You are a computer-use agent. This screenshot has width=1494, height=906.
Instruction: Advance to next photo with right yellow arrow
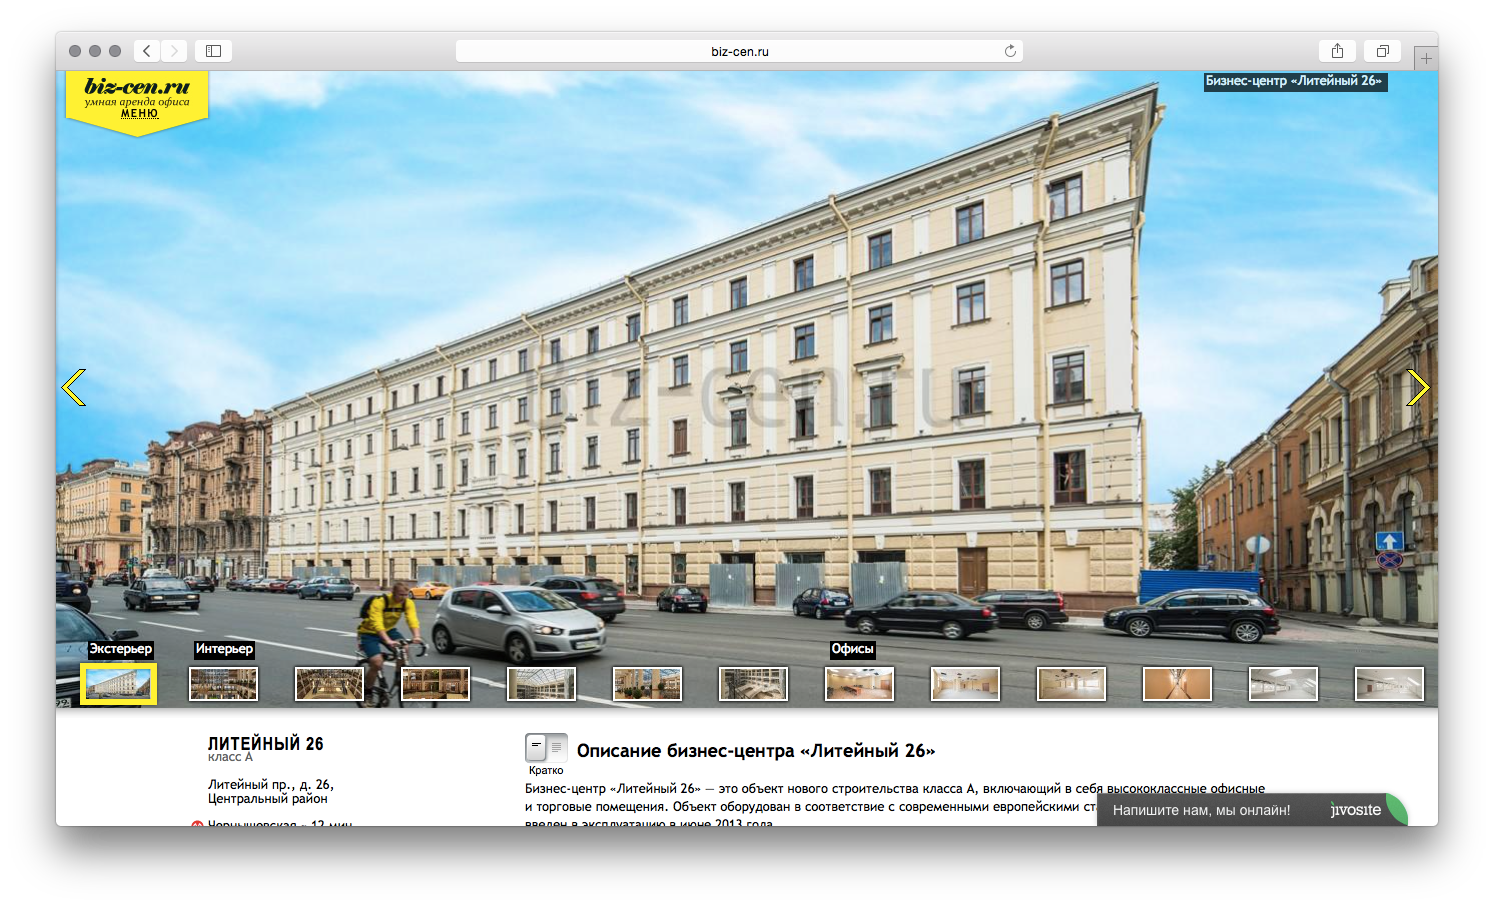tap(1417, 387)
